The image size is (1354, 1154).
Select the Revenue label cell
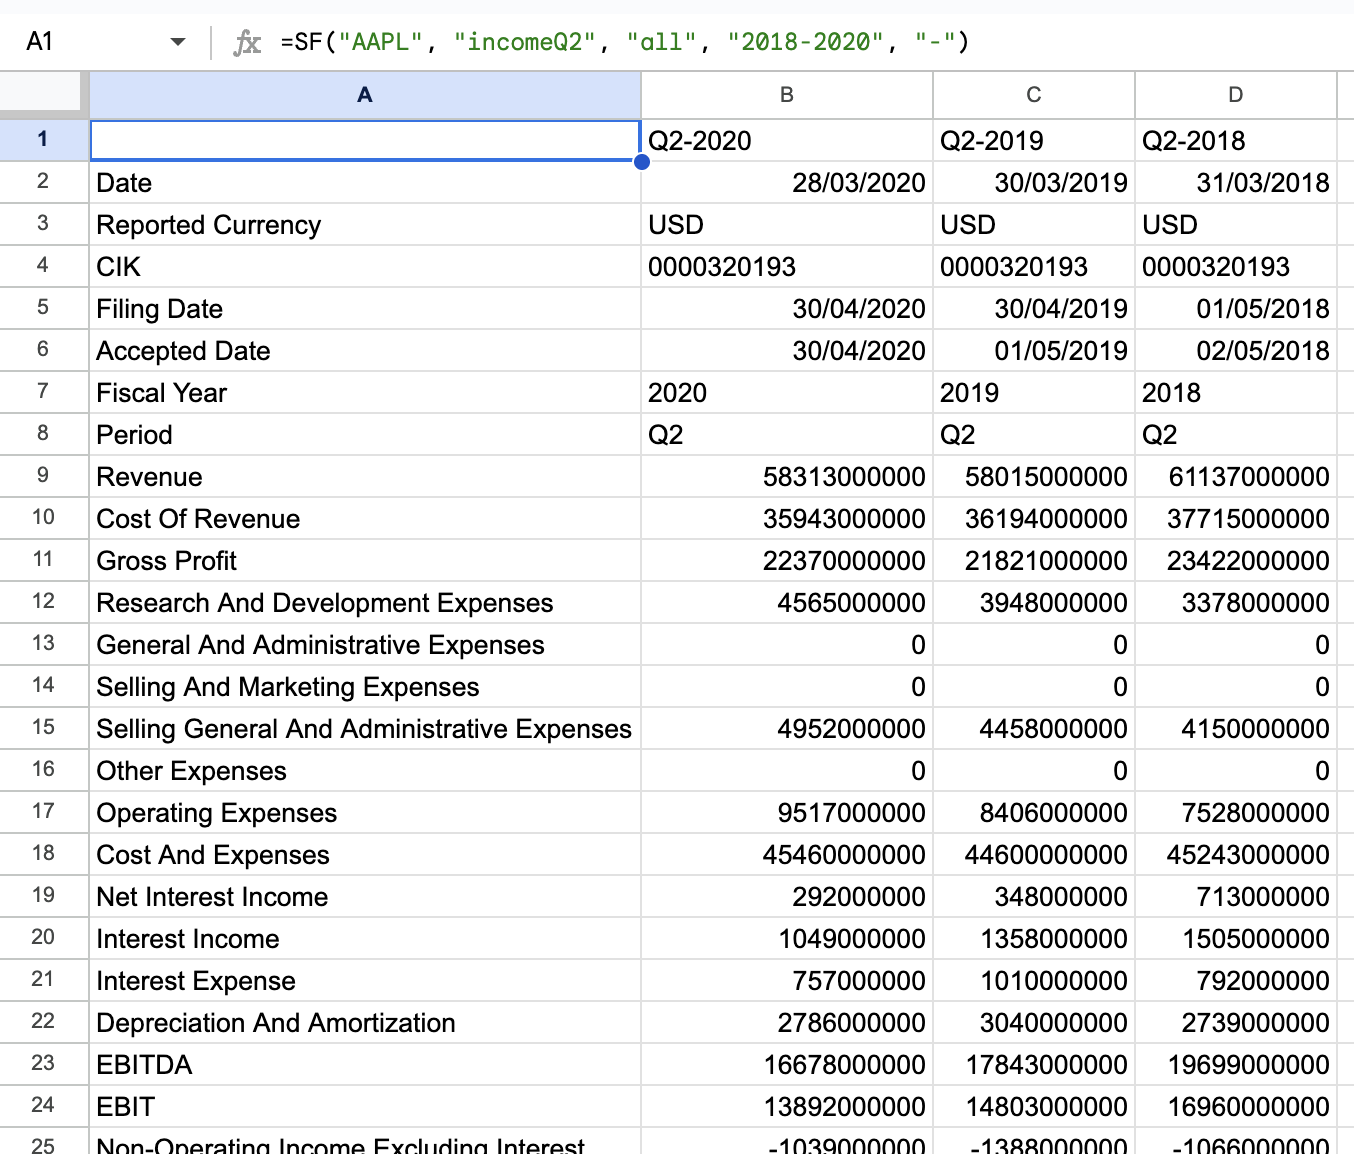(365, 476)
